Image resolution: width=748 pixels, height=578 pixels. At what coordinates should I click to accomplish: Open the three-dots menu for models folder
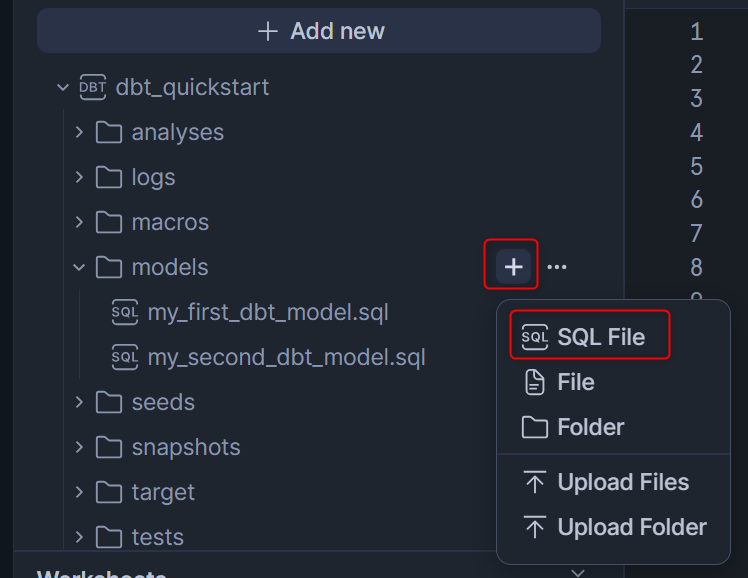pos(557,267)
